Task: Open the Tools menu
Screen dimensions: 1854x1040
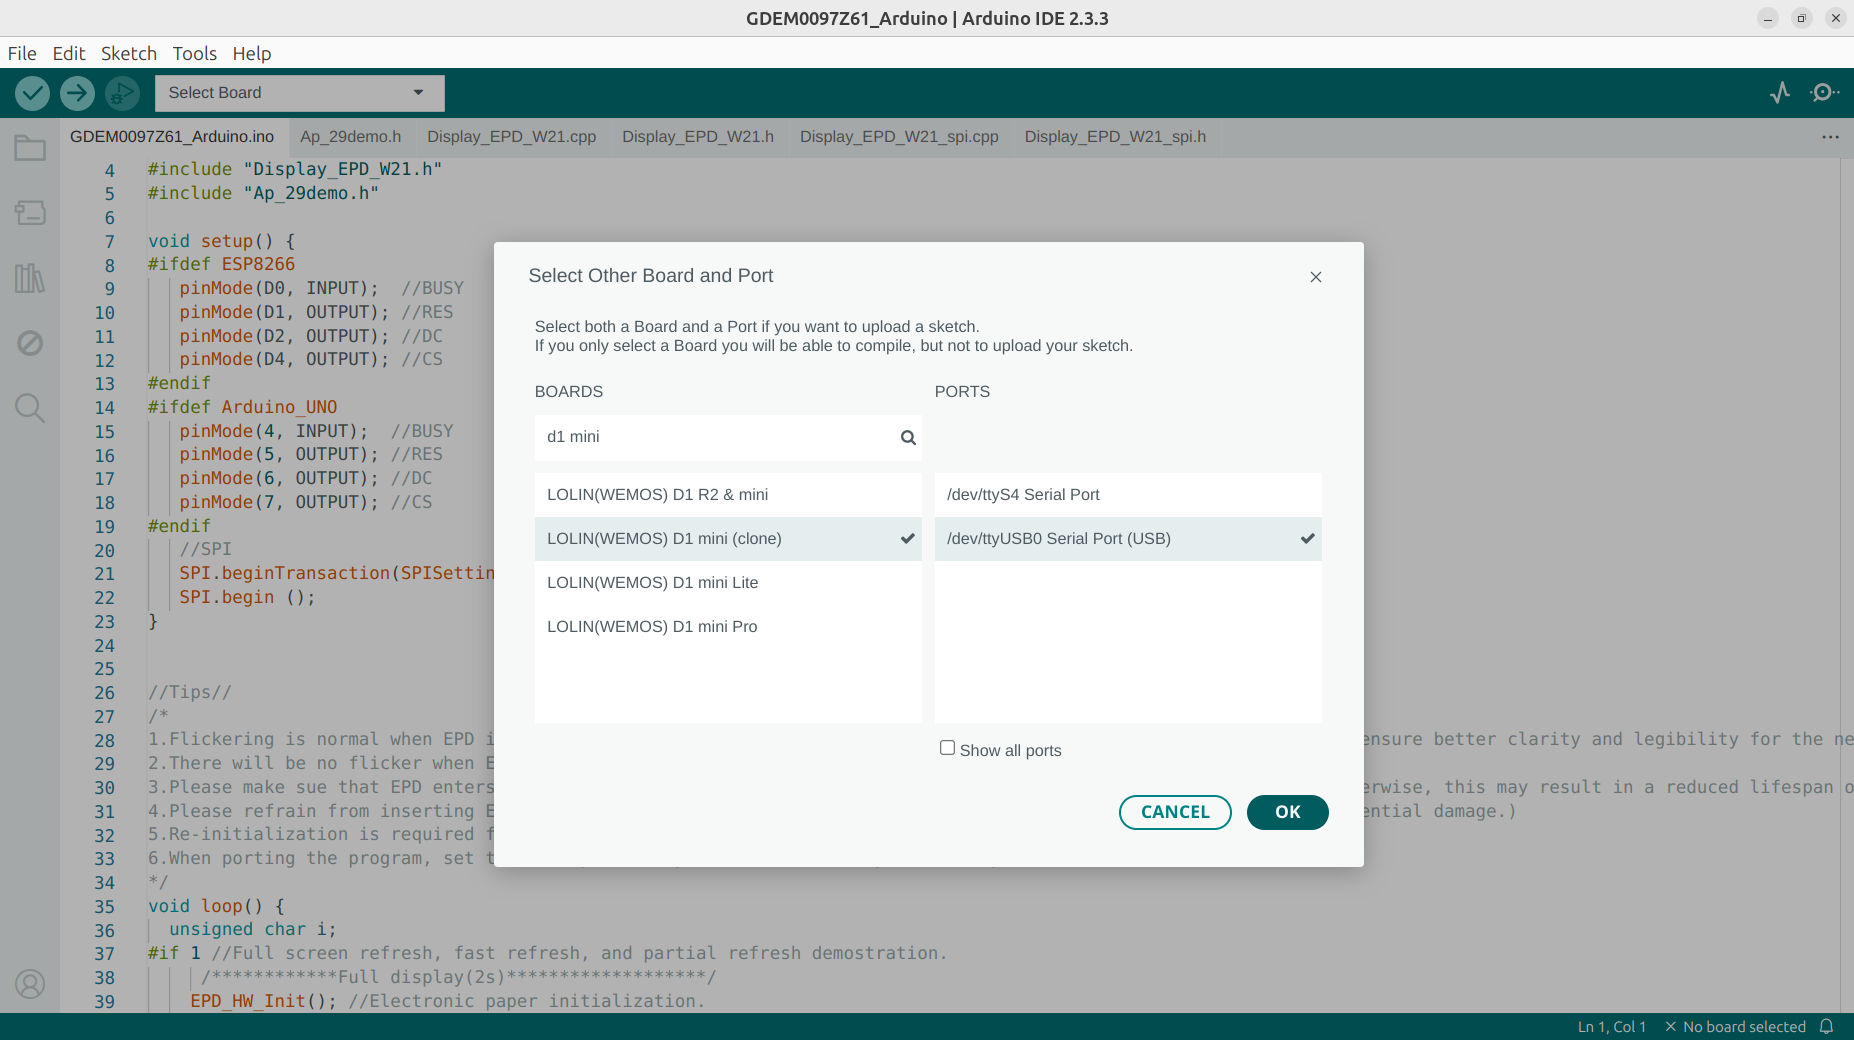Action: 194,53
